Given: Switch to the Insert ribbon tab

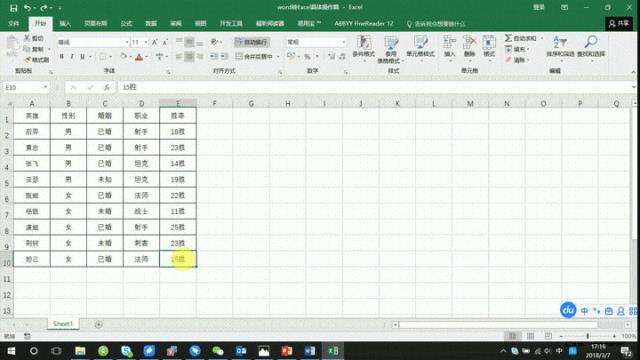Looking at the screenshot, I should (x=65, y=24).
